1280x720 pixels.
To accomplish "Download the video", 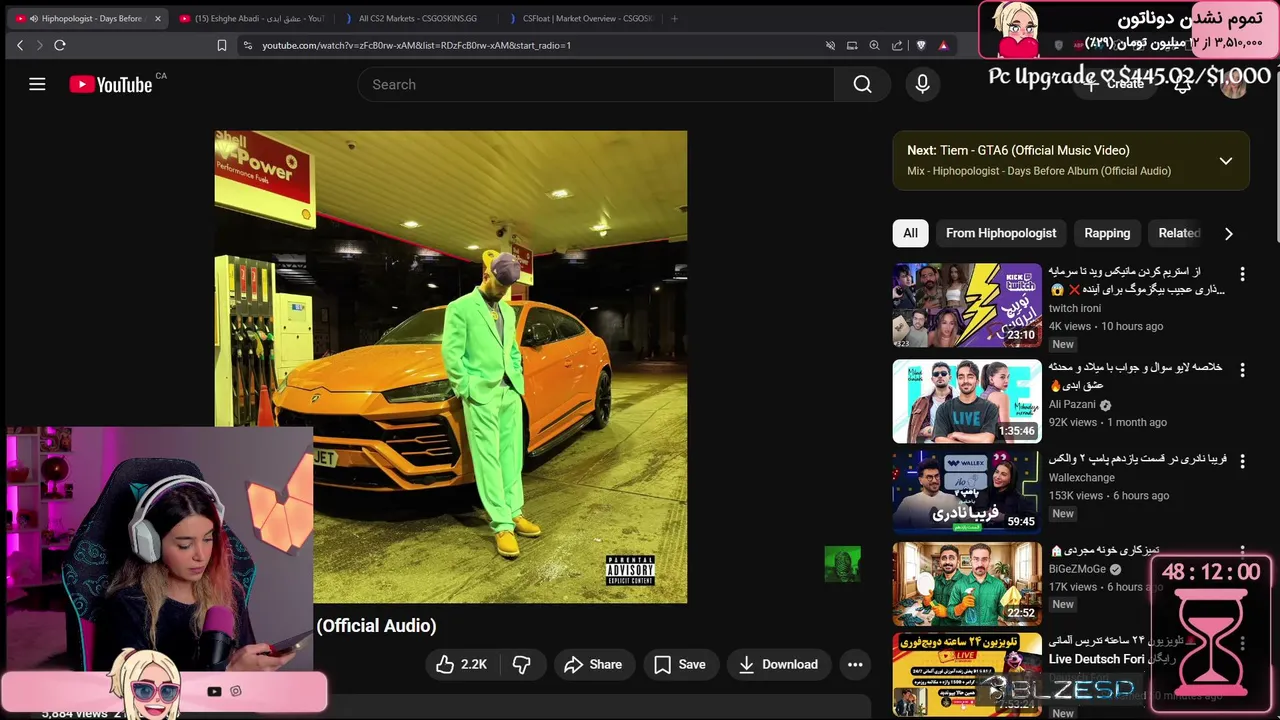I will tap(778, 664).
